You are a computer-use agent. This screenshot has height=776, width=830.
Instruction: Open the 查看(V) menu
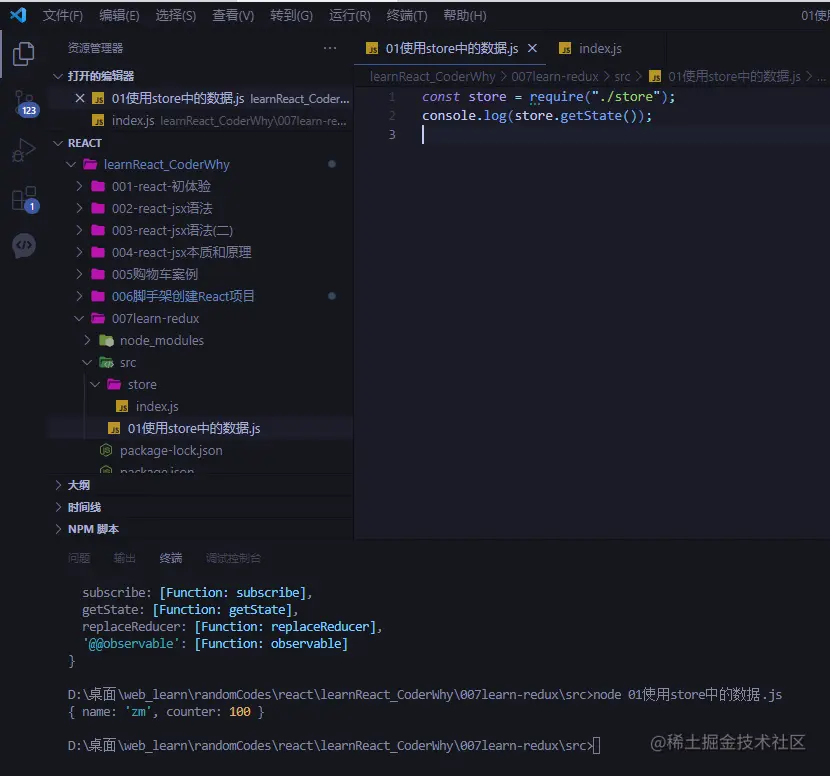(233, 15)
